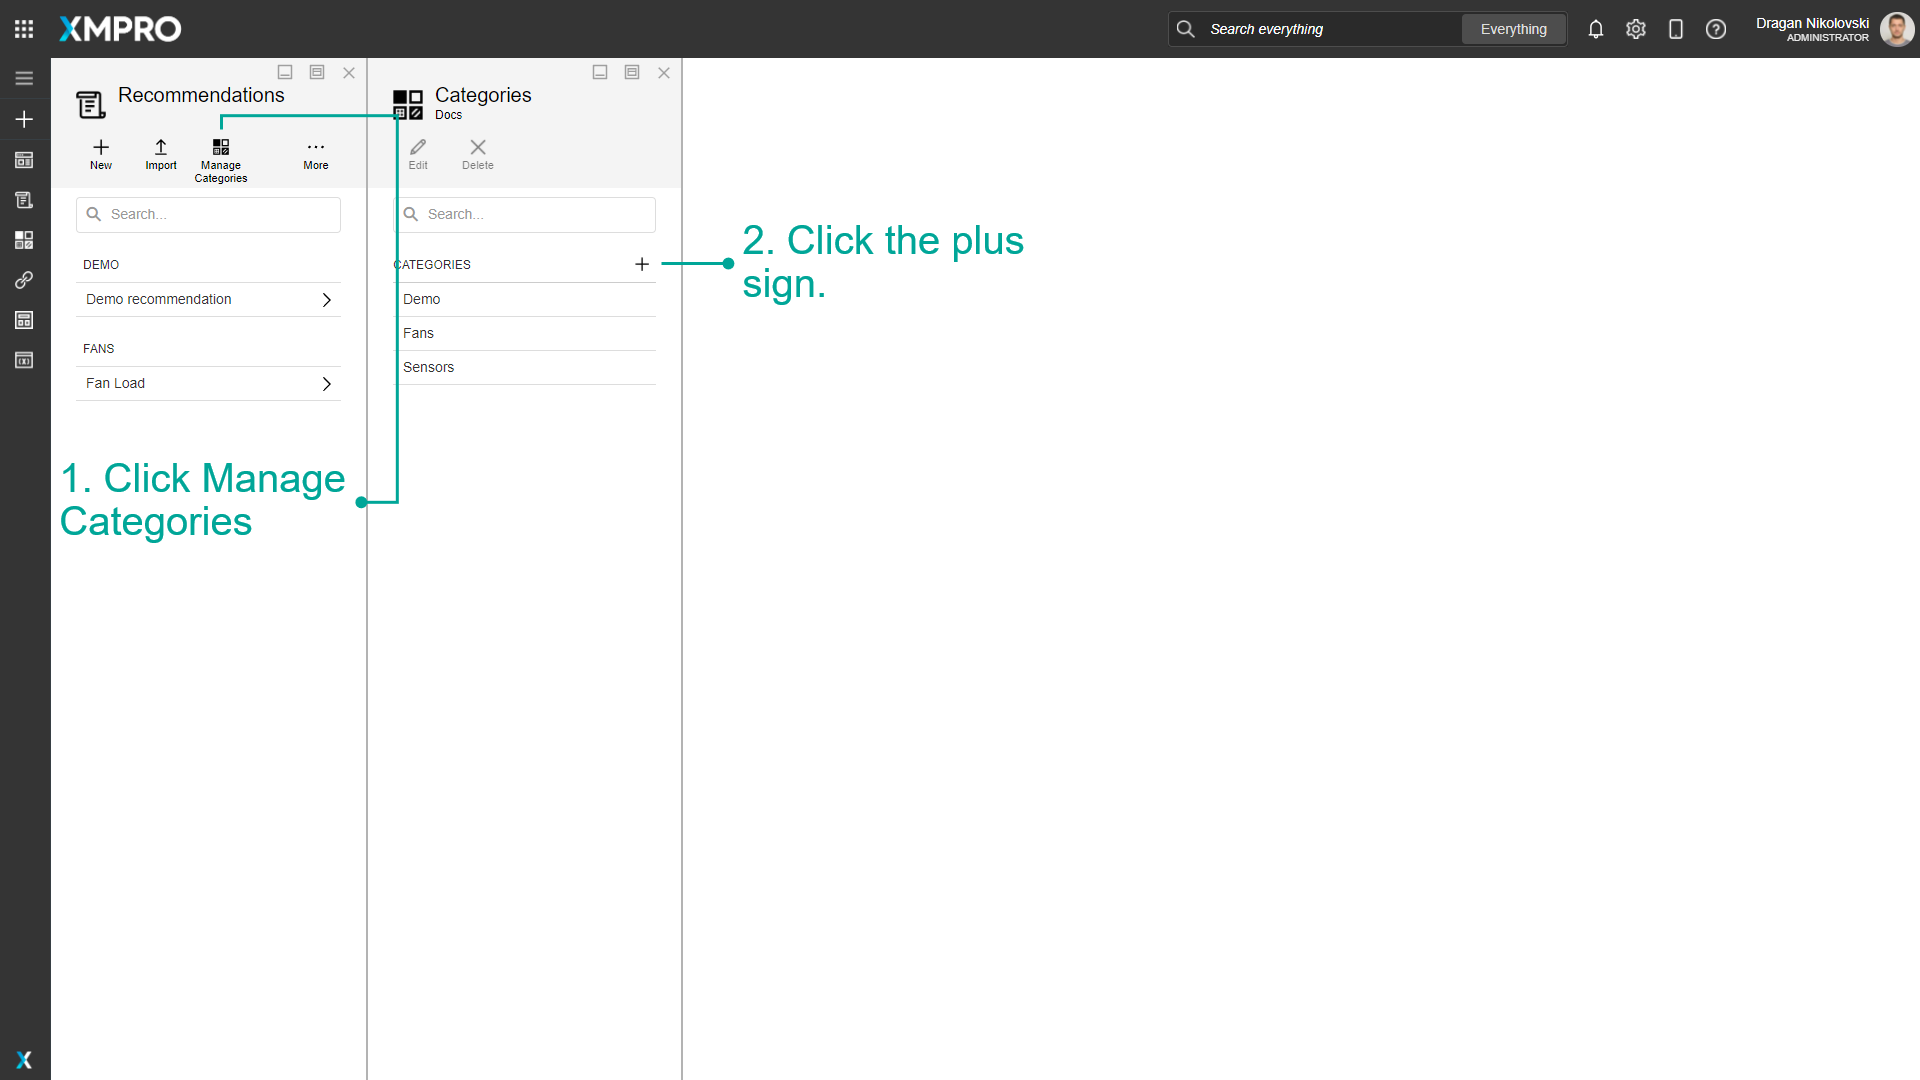Close the Categories panel

664,72
